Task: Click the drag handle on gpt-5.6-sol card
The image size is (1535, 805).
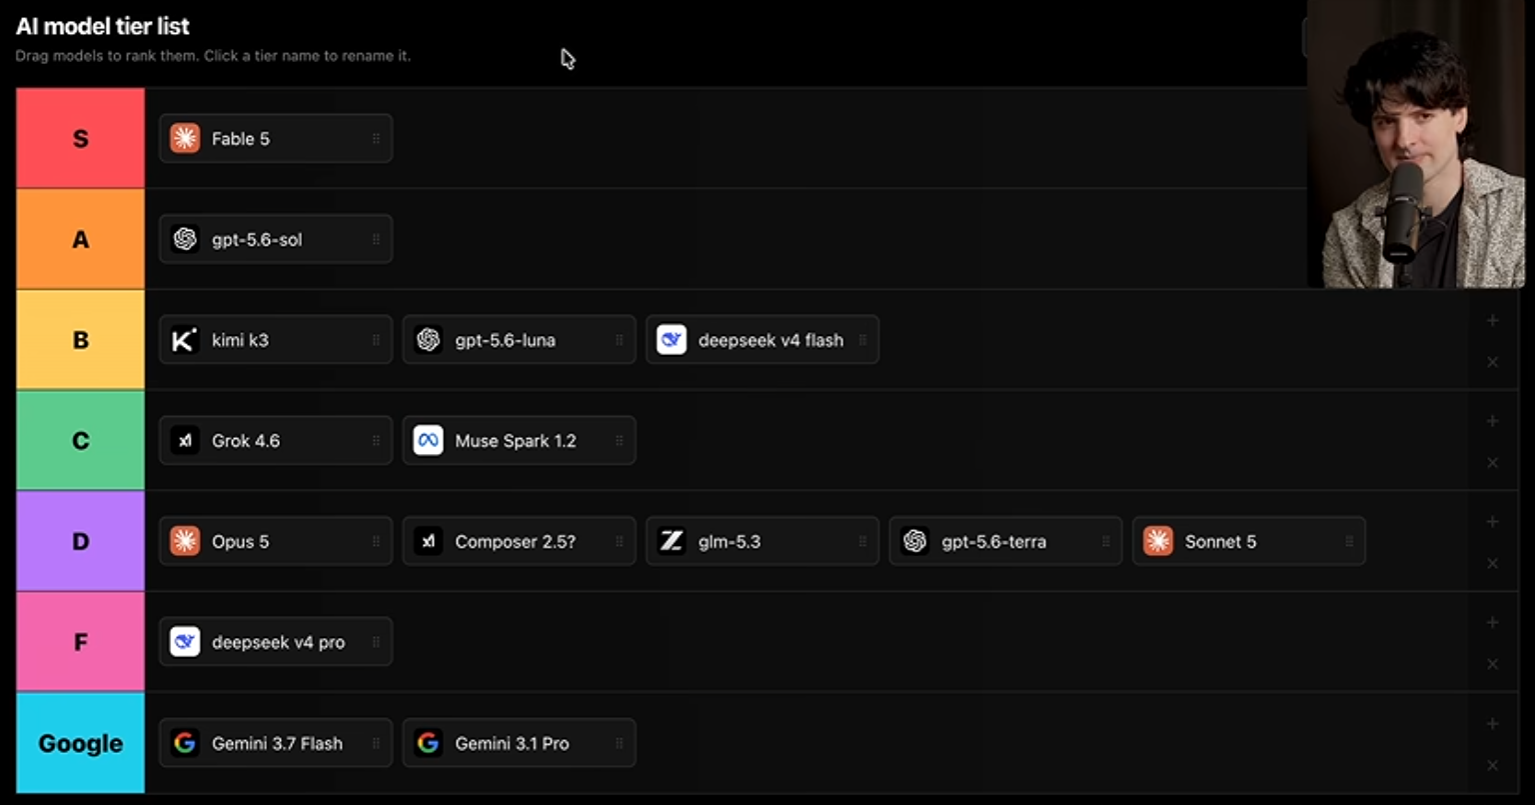Action: click(376, 240)
